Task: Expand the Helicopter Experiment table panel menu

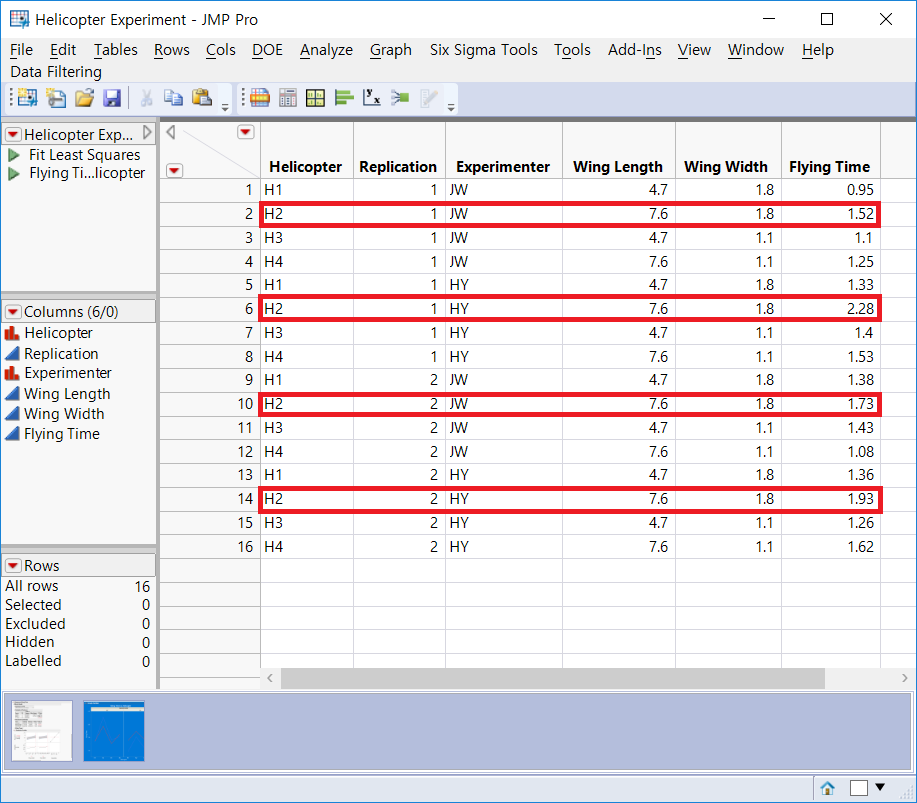Action: coord(13,135)
